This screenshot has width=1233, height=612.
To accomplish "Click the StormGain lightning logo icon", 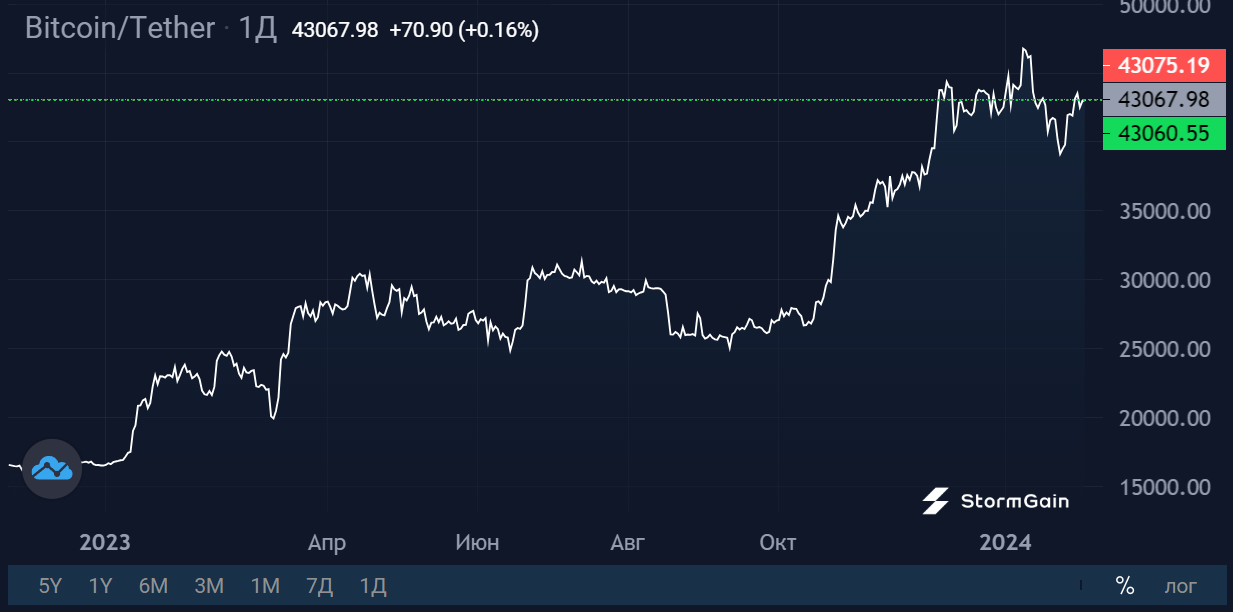I will coord(935,501).
